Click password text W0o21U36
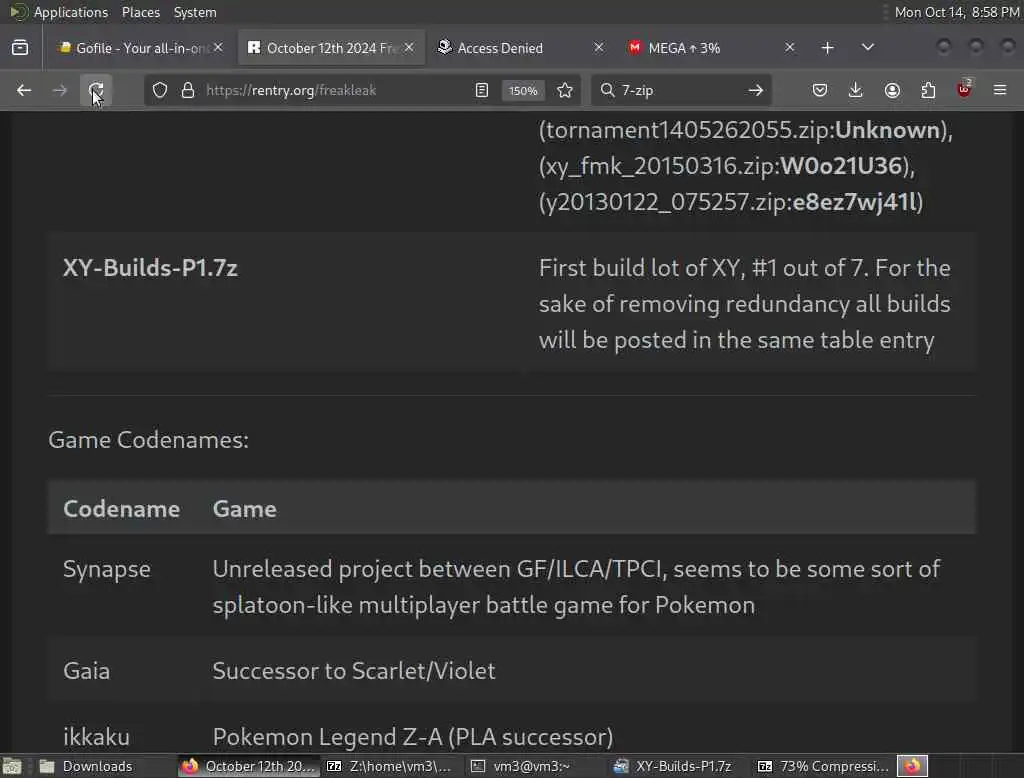The width and height of the screenshot is (1024, 778). pos(841,166)
